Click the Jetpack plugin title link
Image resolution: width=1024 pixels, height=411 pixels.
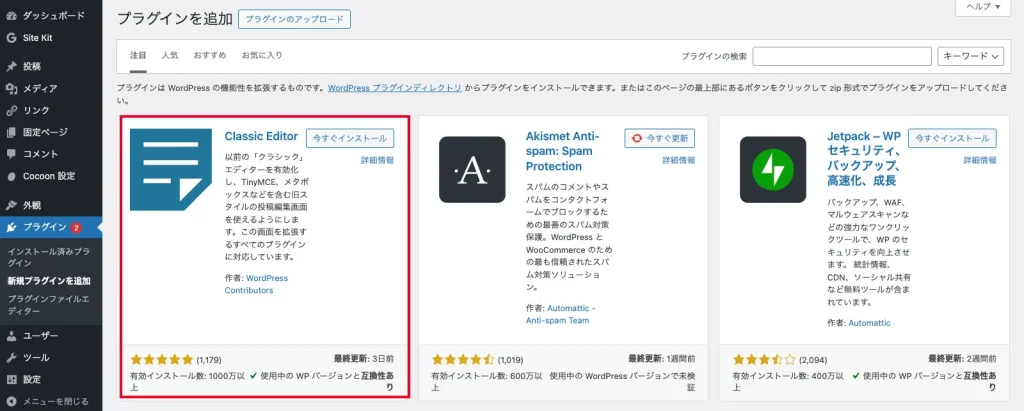pyautogui.click(x=865, y=159)
